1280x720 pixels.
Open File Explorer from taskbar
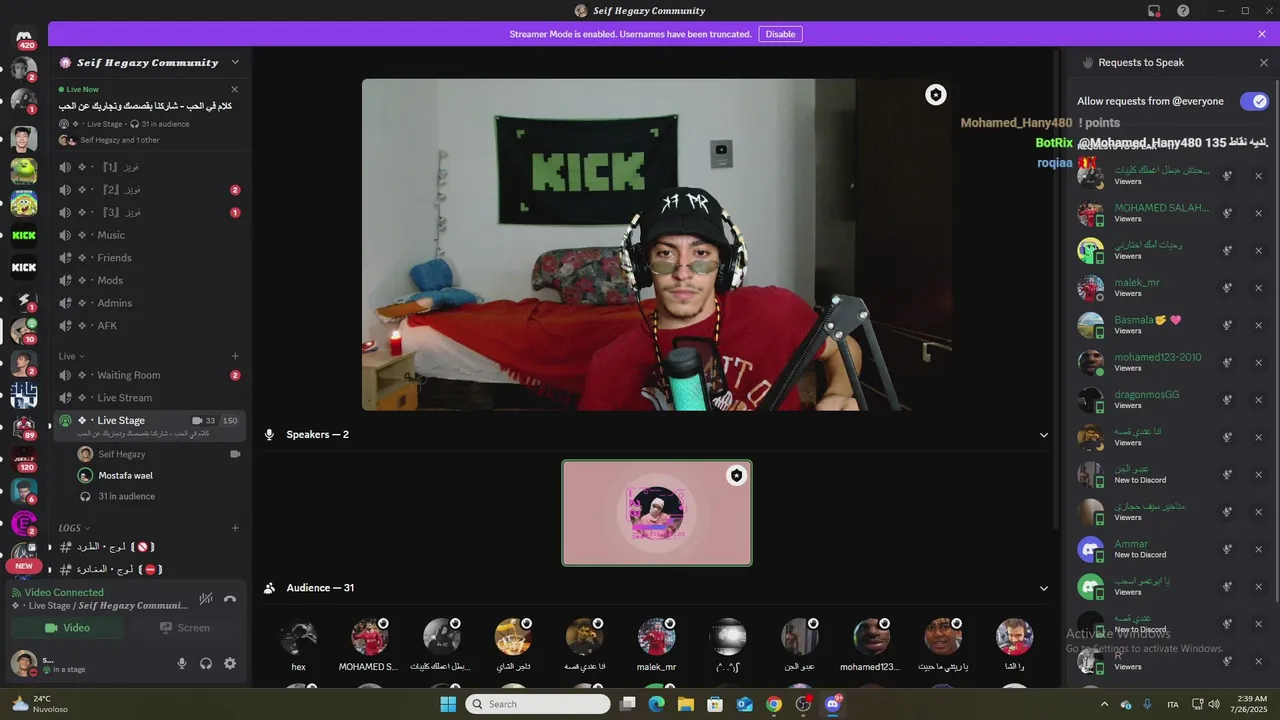pos(686,704)
